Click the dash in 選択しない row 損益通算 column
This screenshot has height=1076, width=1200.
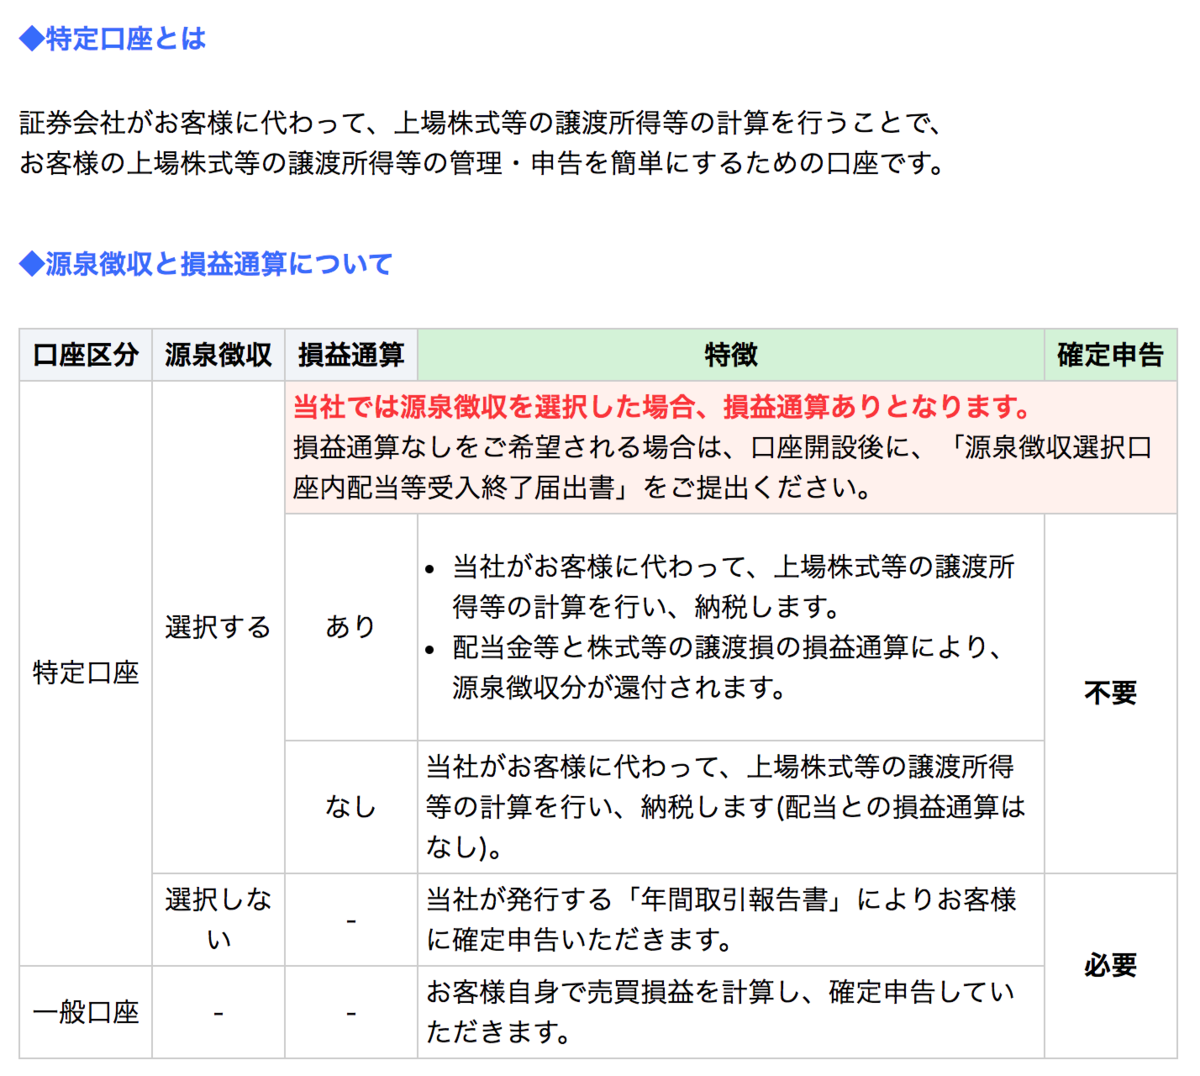(x=351, y=920)
